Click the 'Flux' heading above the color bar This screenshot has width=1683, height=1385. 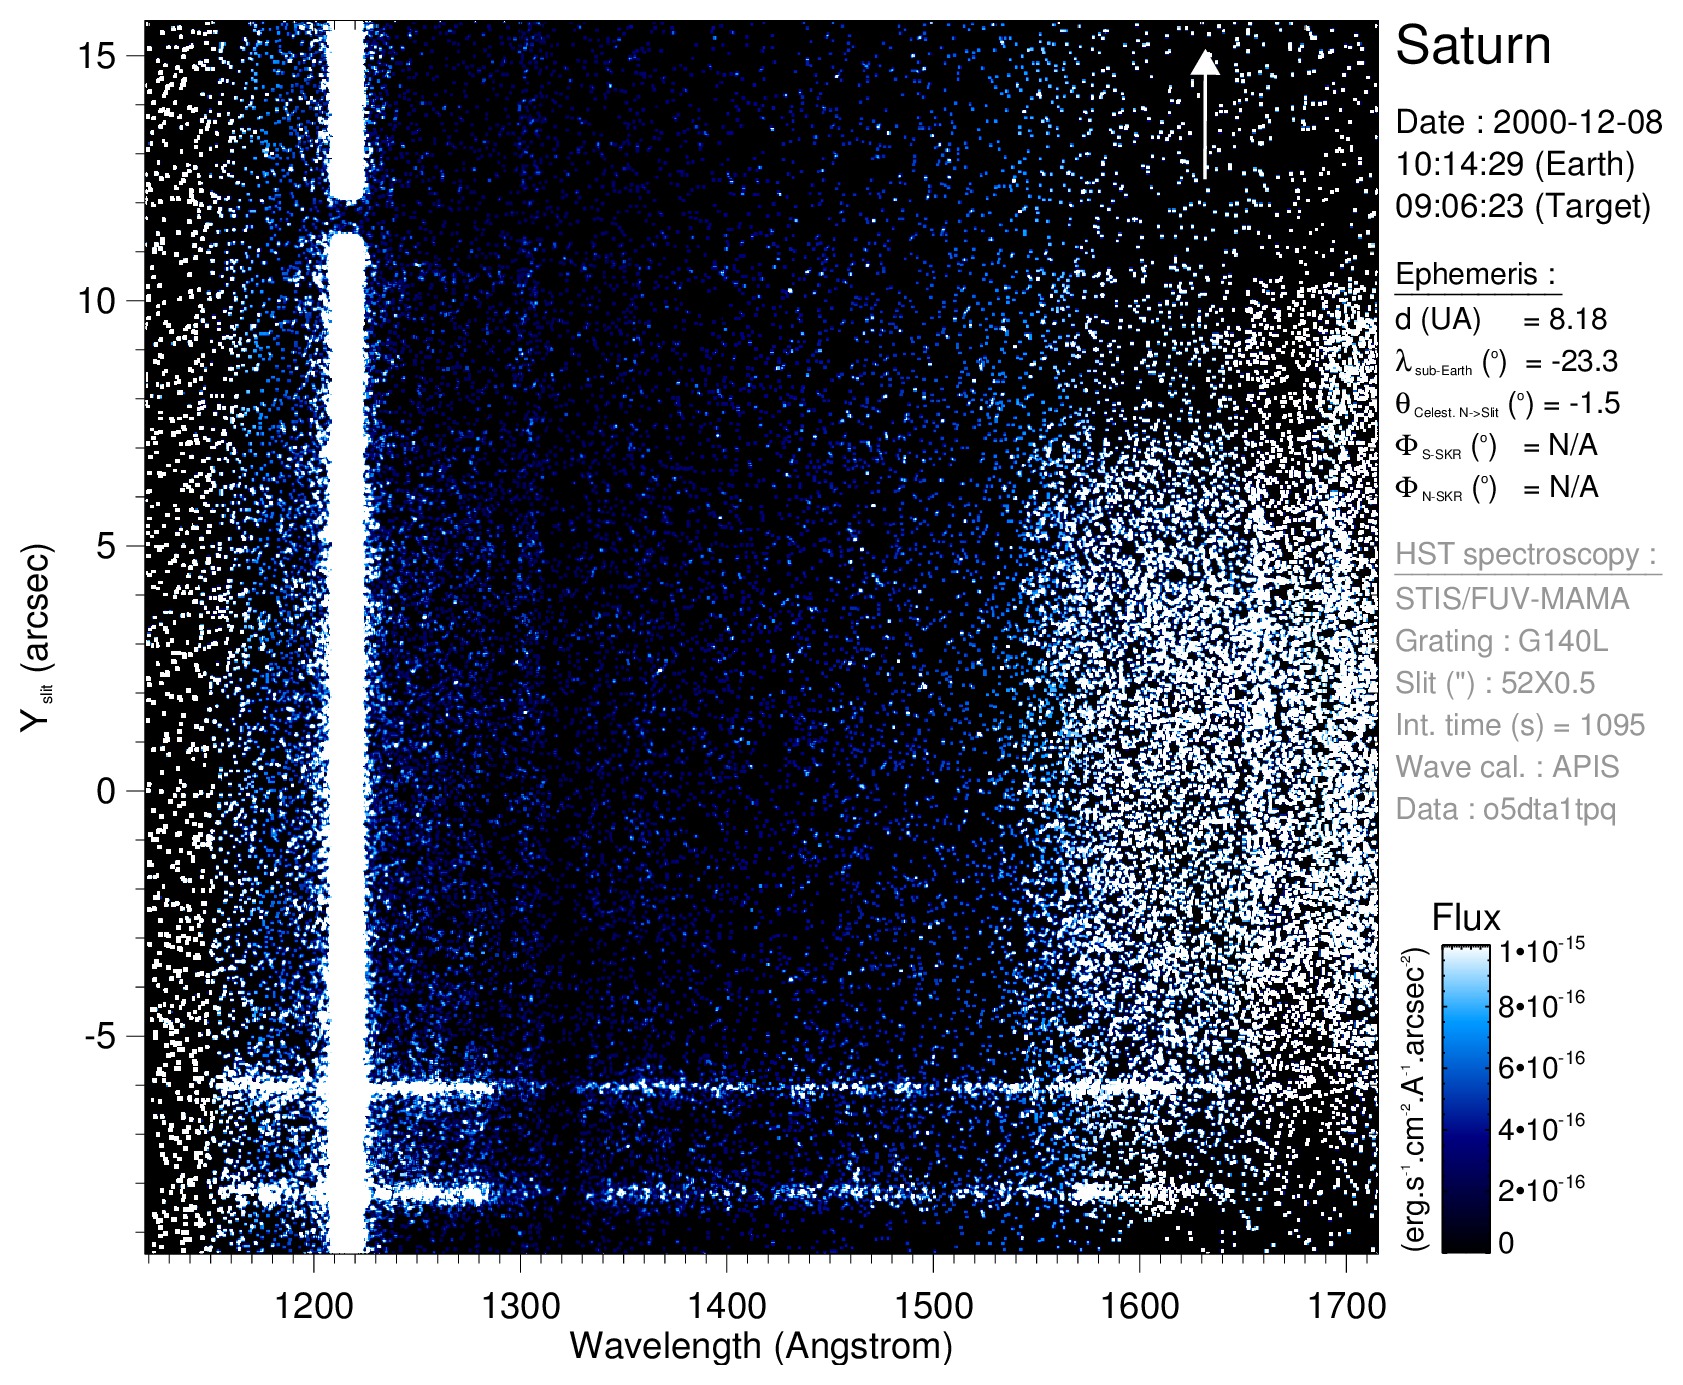click(1466, 918)
